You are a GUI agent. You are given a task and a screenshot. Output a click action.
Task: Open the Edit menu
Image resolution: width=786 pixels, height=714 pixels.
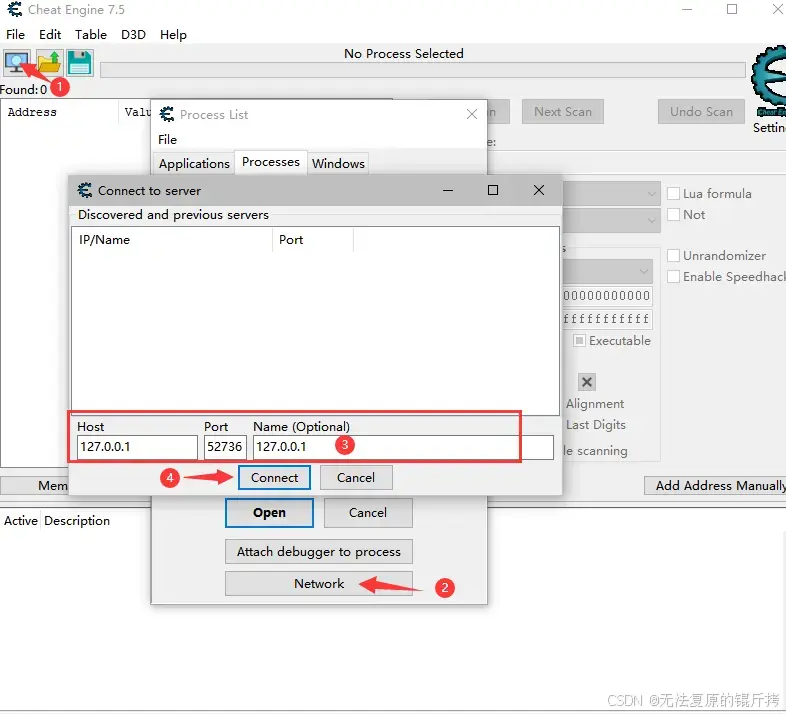pos(50,35)
